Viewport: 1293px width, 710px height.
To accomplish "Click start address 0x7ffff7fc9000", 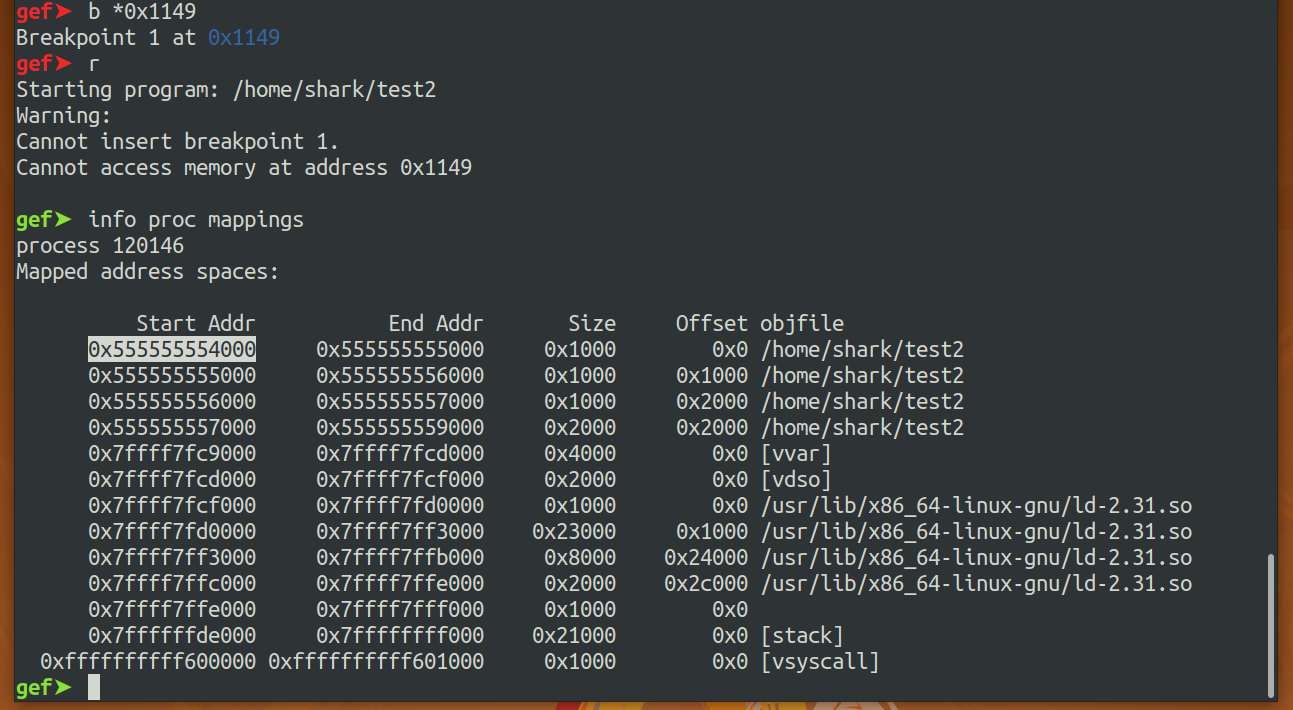I will (x=172, y=454).
